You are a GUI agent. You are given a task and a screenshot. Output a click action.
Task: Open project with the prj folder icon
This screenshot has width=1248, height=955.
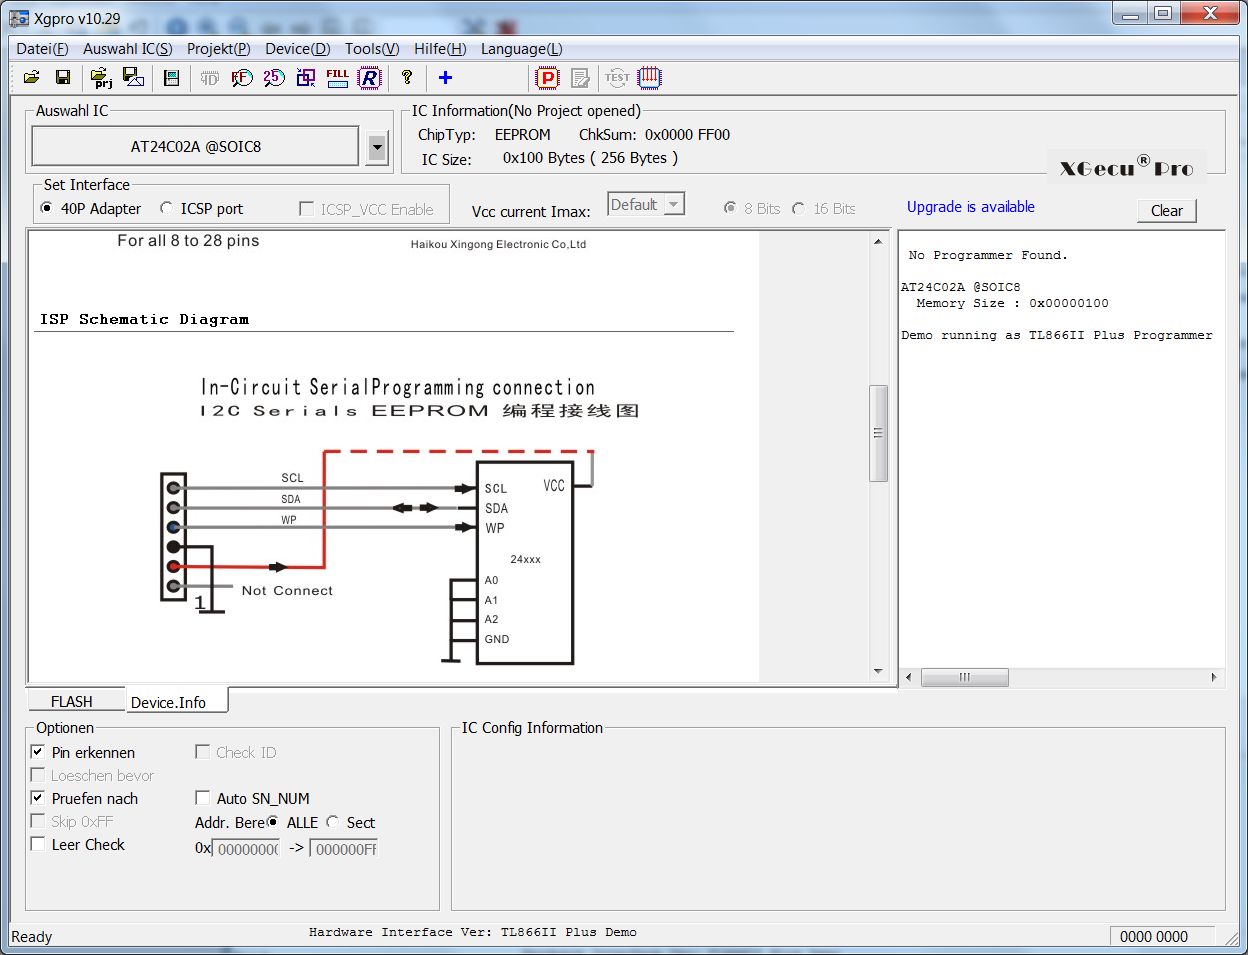[x=101, y=77]
